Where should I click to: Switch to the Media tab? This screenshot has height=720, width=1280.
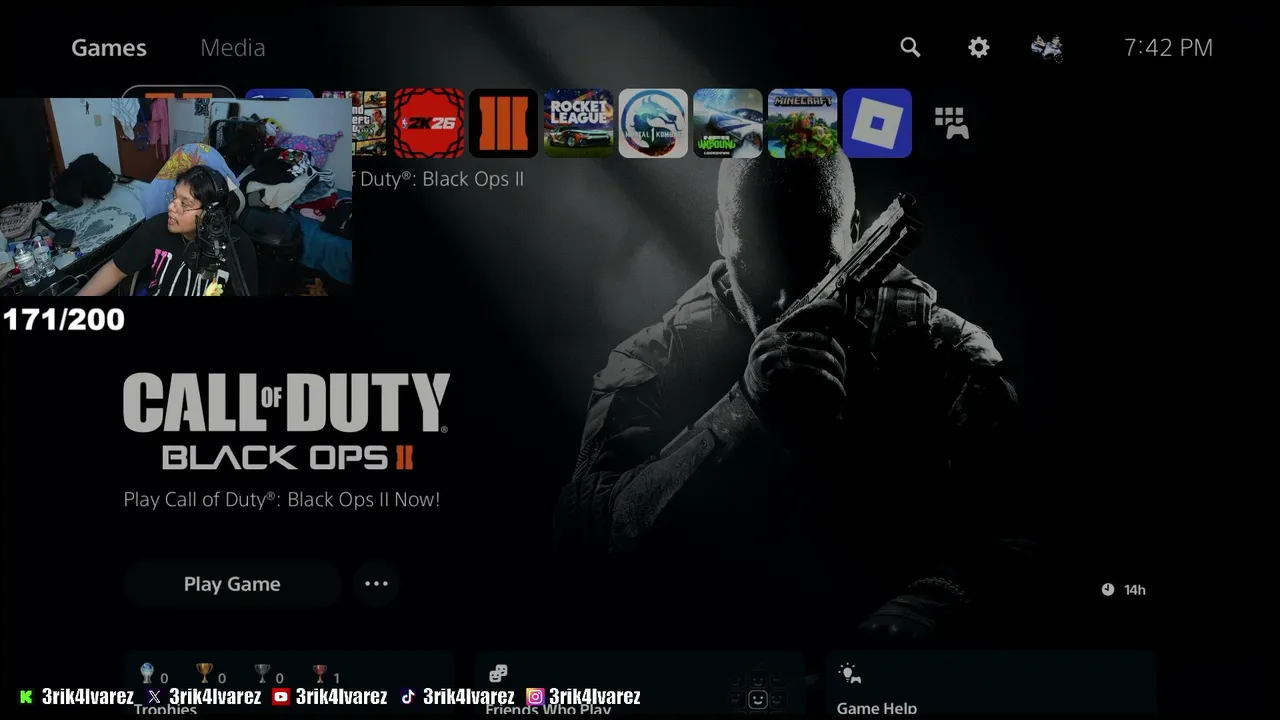click(x=233, y=48)
